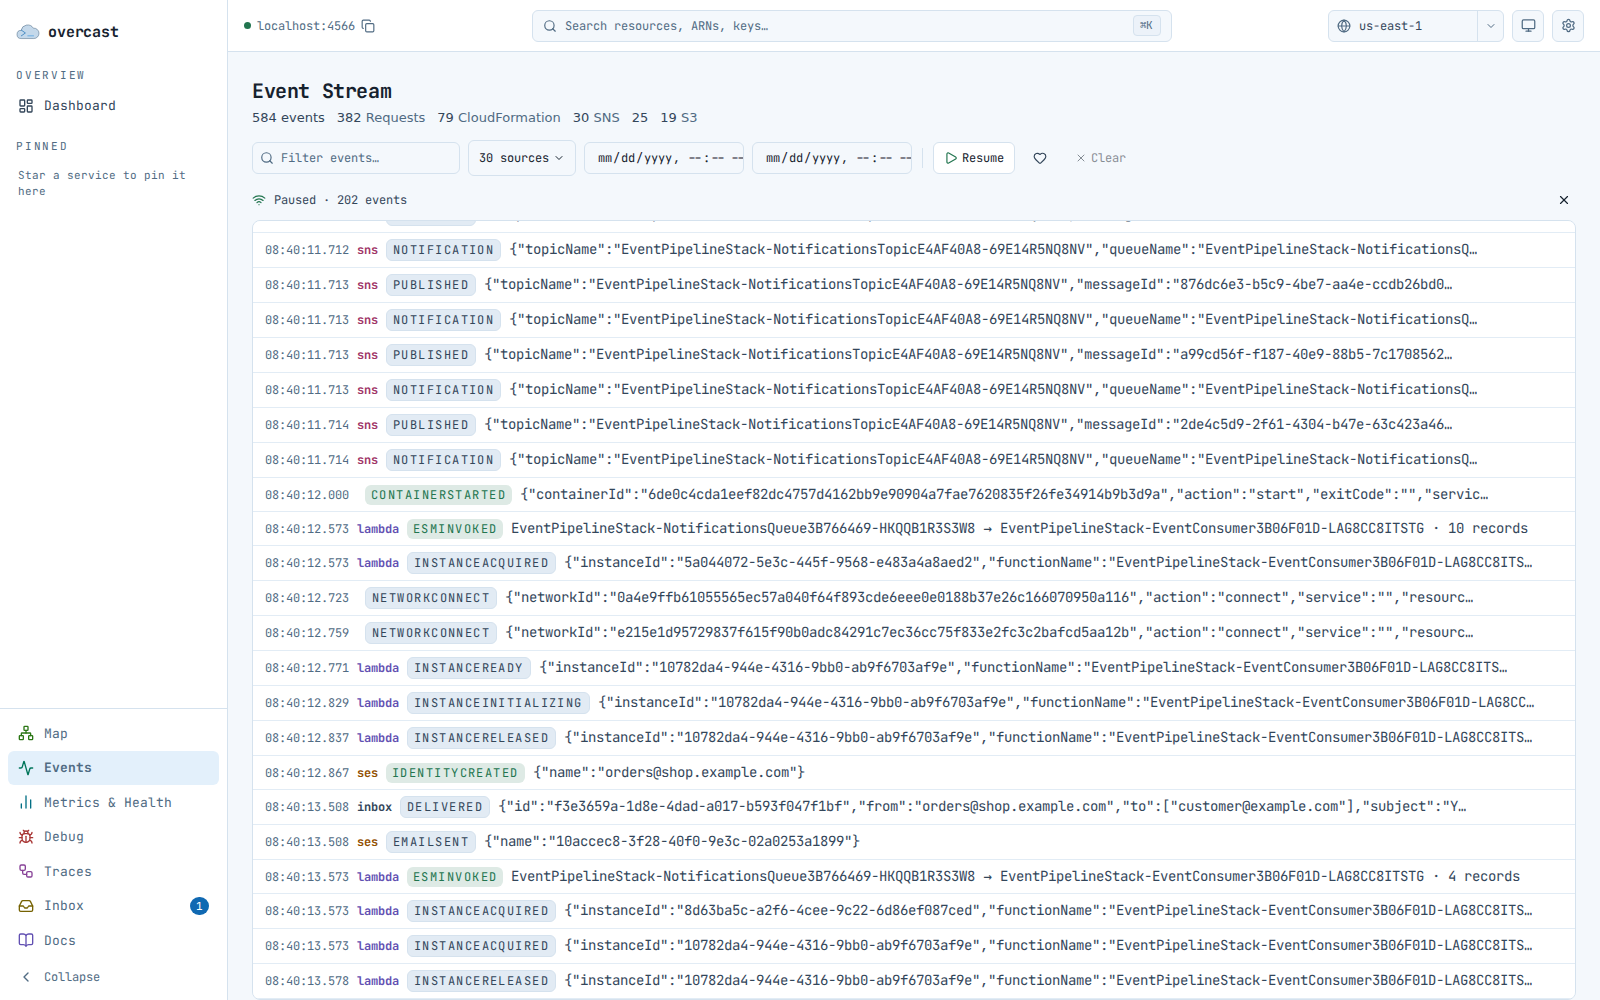Filter by 19 S3
Viewport: 1600px width, 1000px height.
click(x=678, y=118)
